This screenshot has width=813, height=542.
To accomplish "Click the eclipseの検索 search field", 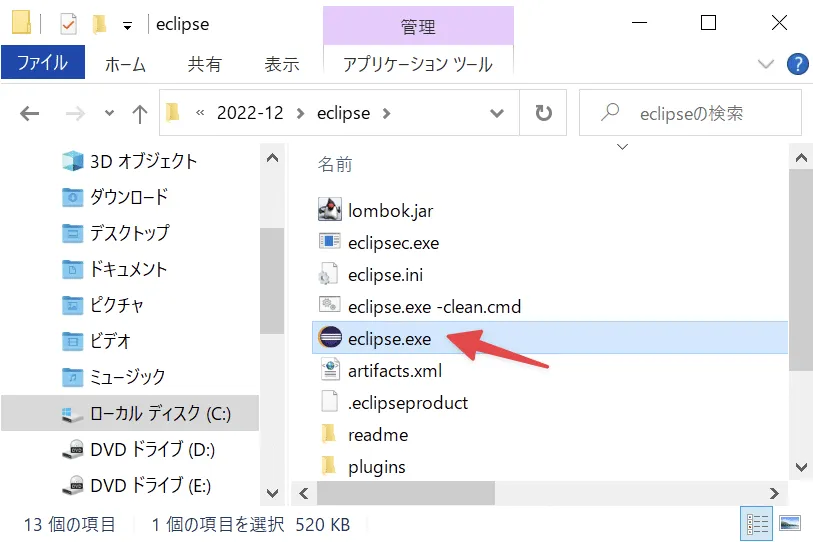I will pos(691,113).
